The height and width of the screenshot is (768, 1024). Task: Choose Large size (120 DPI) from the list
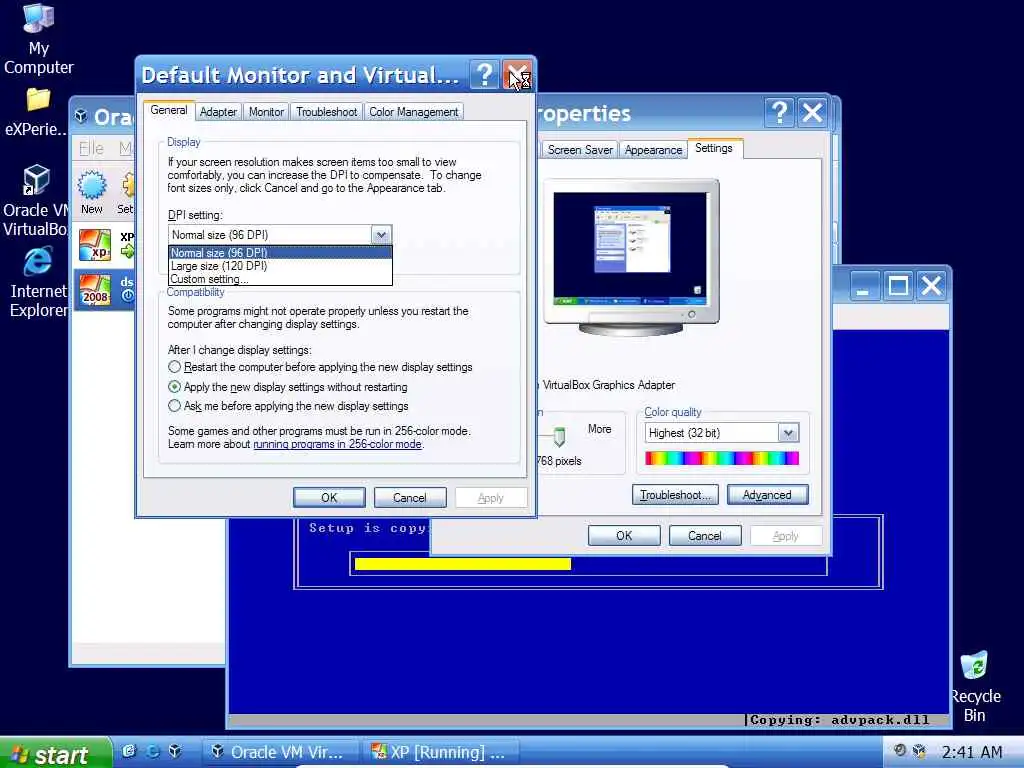pos(280,266)
